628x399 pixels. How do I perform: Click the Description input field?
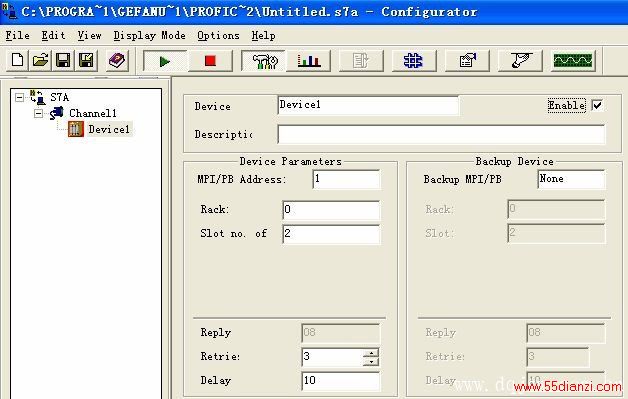coord(441,134)
